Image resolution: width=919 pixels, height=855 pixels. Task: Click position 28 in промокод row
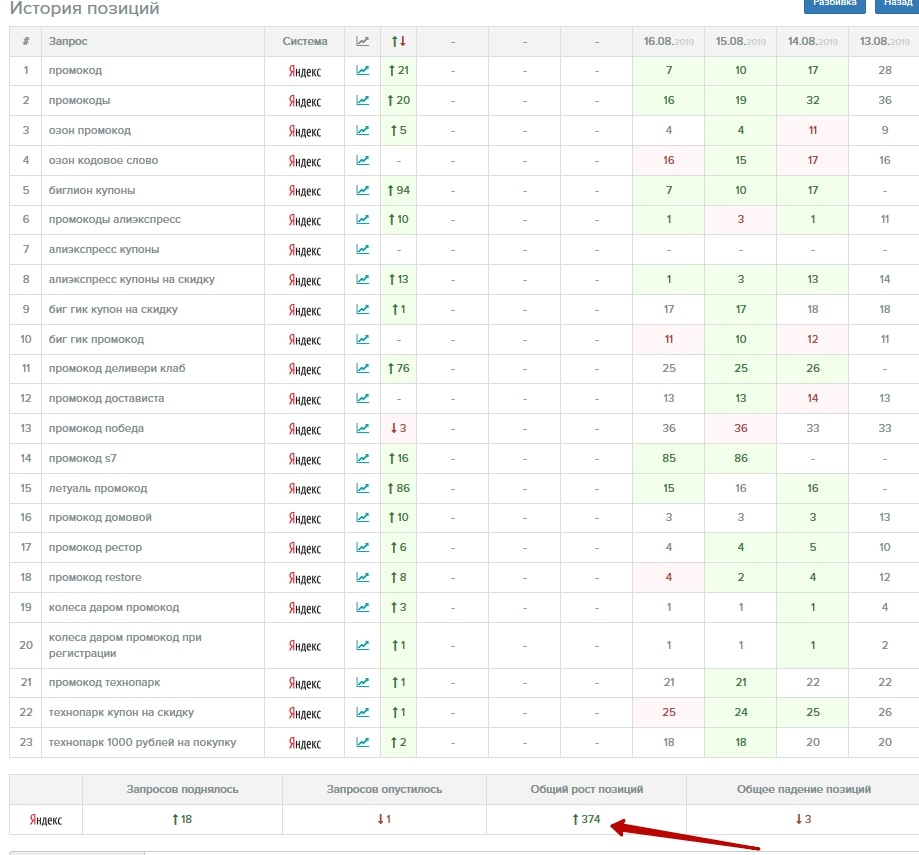pos(884,70)
